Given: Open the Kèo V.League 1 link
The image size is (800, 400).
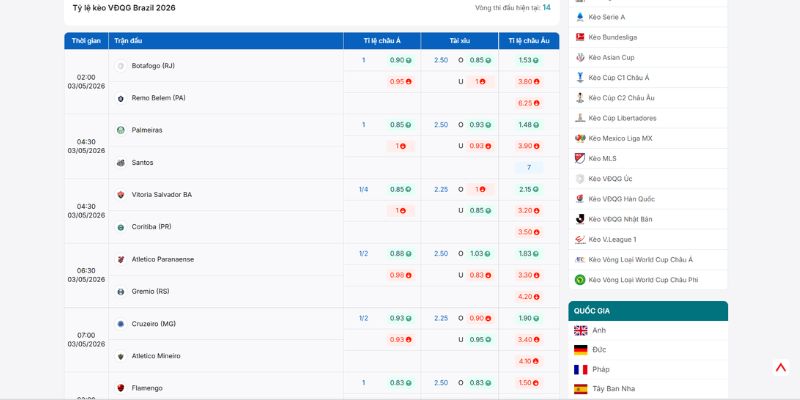Looking at the screenshot, I should coord(612,239).
